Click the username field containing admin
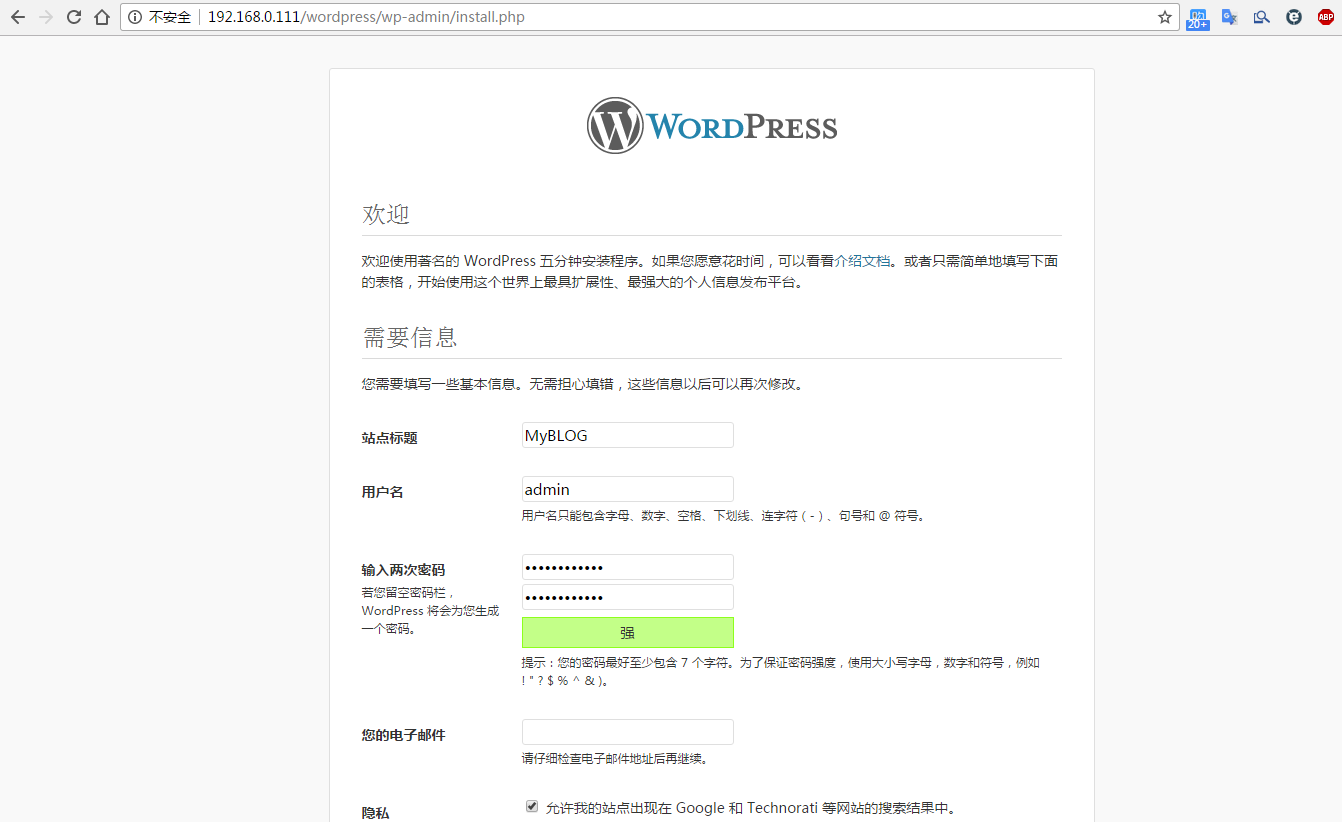Screen dimensions: 1342x822 [627, 489]
